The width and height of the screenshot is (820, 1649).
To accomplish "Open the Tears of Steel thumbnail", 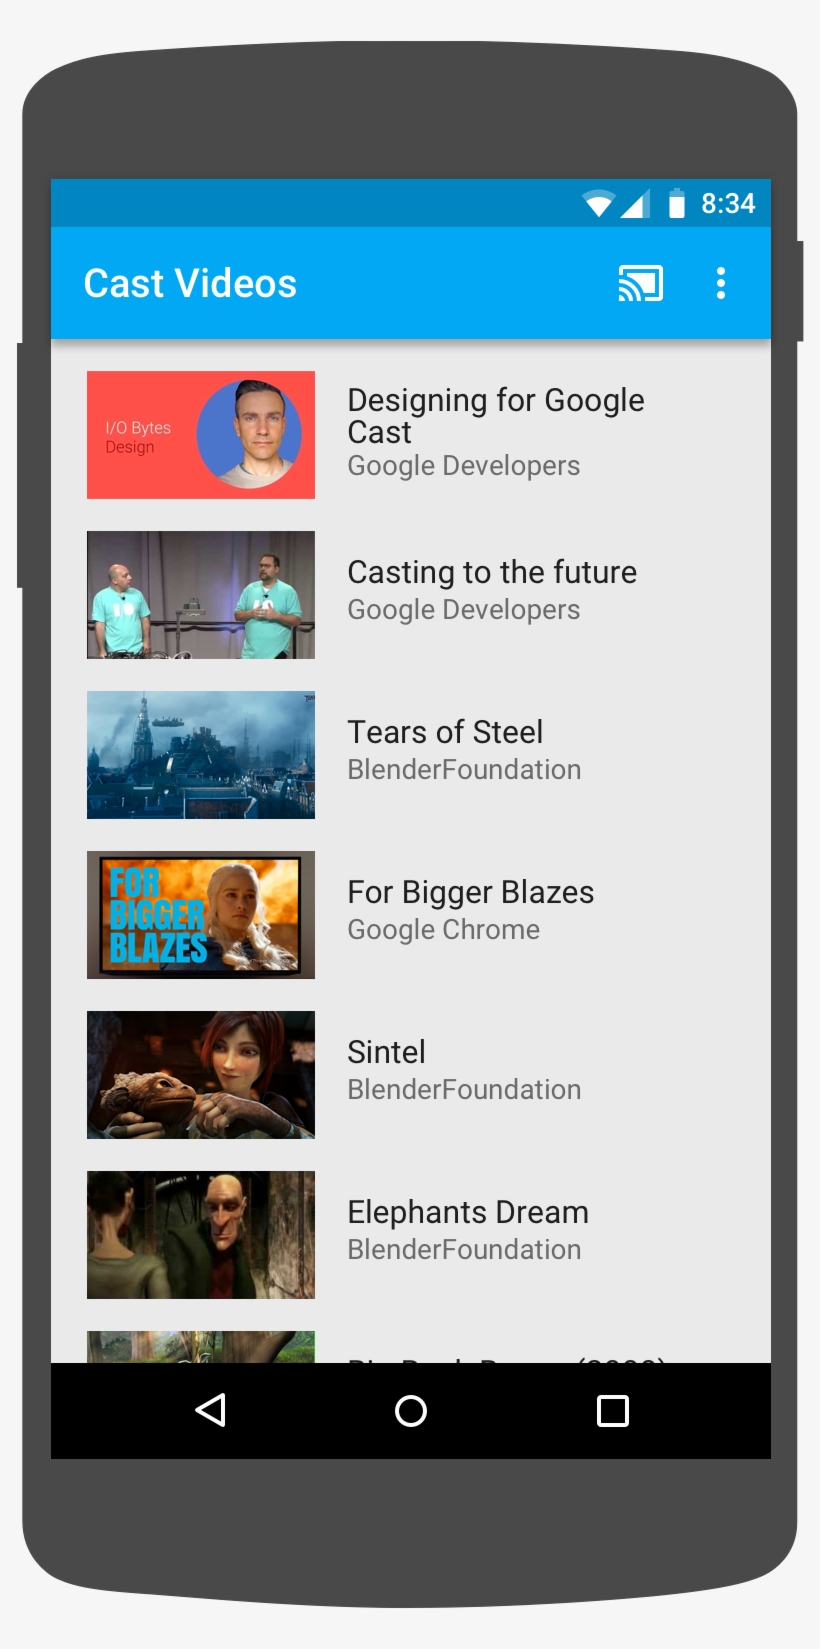I will [x=201, y=755].
